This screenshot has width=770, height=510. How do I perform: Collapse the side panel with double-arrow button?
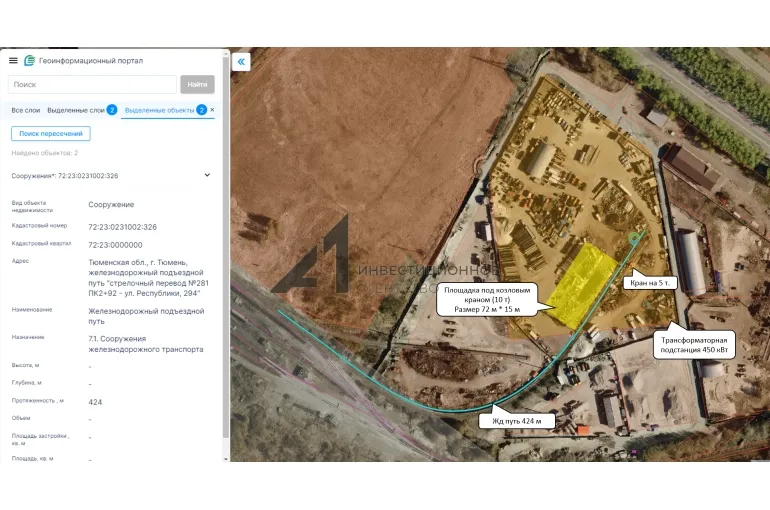241,62
